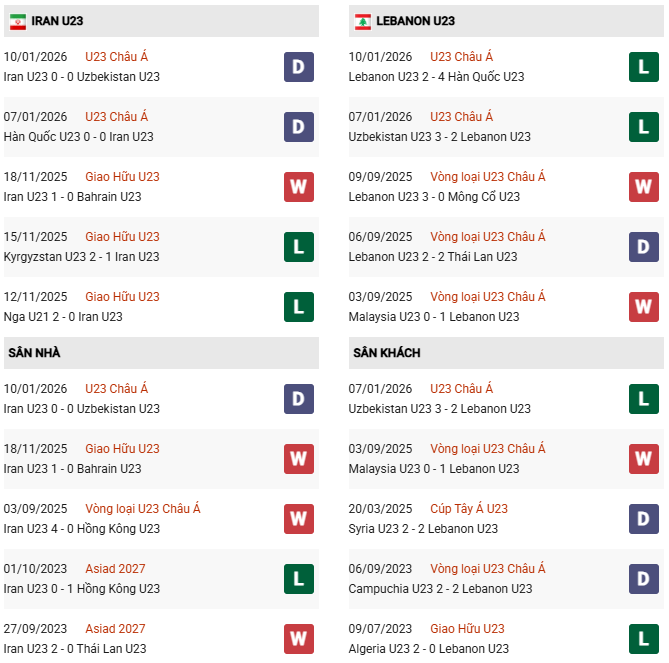Click L badge for Lebanon U23 2-4 Hàn Quốc

click(x=643, y=67)
